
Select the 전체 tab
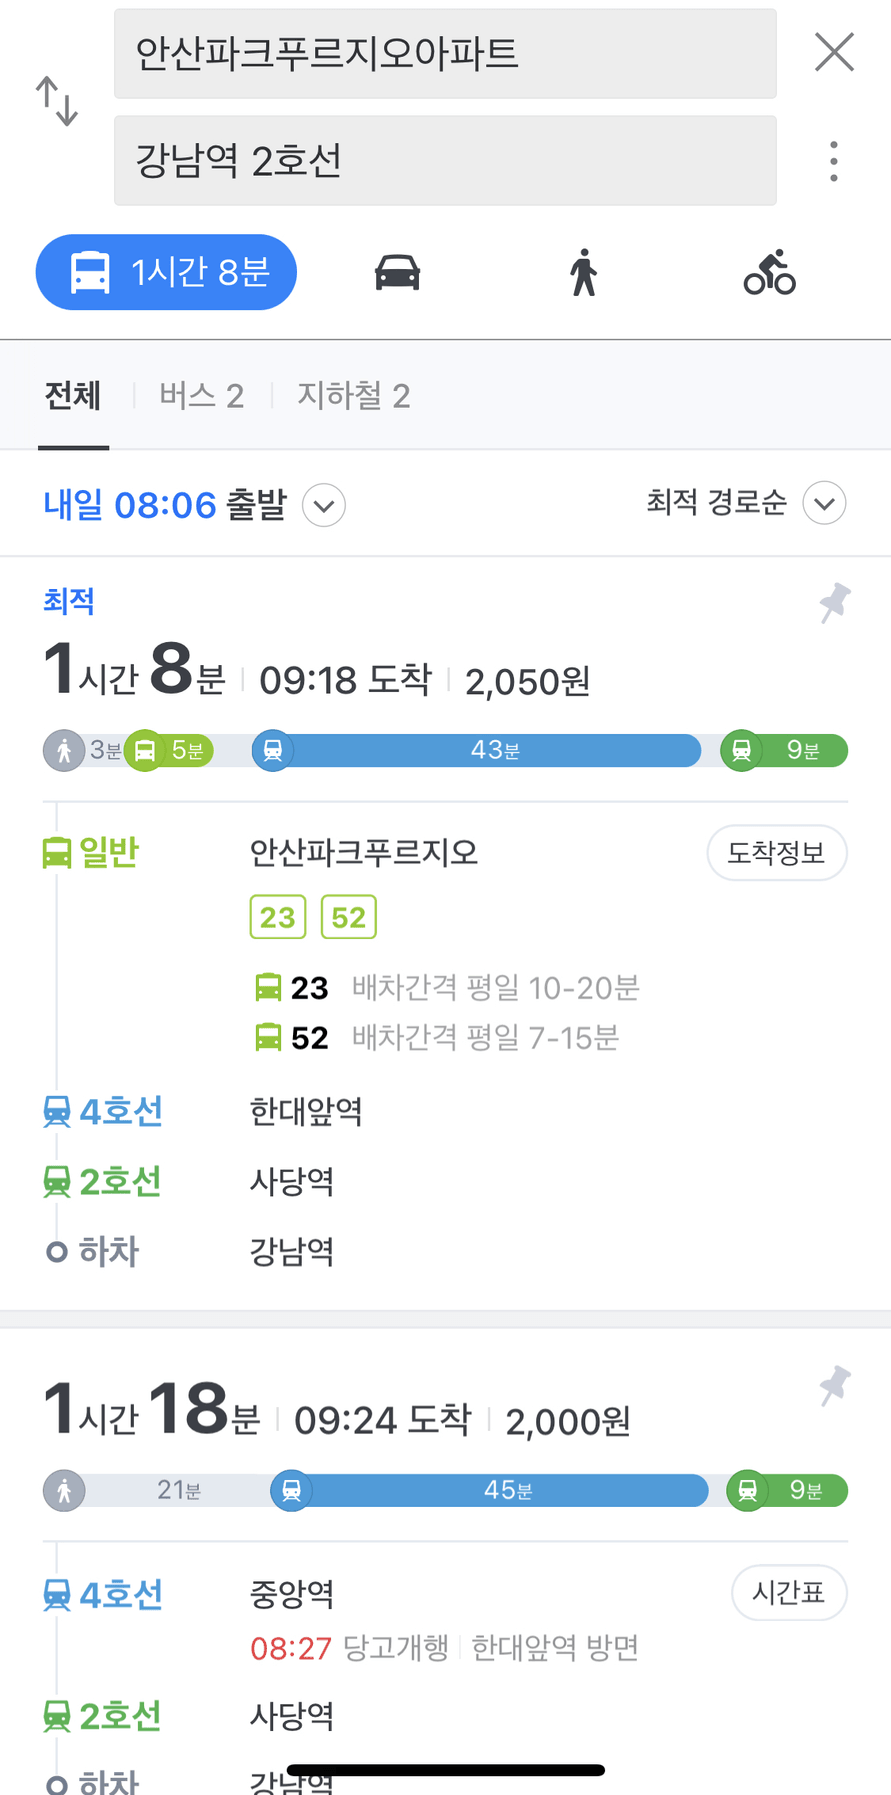click(73, 396)
